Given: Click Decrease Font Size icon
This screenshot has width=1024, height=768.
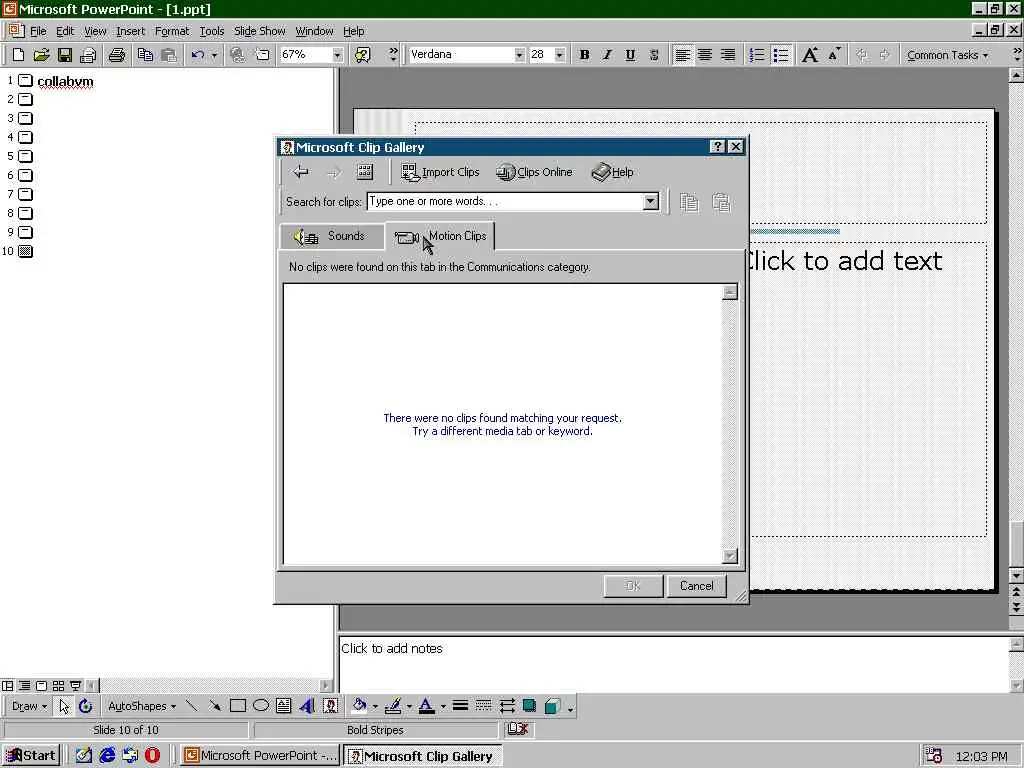Looking at the screenshot, I should 834,55.
